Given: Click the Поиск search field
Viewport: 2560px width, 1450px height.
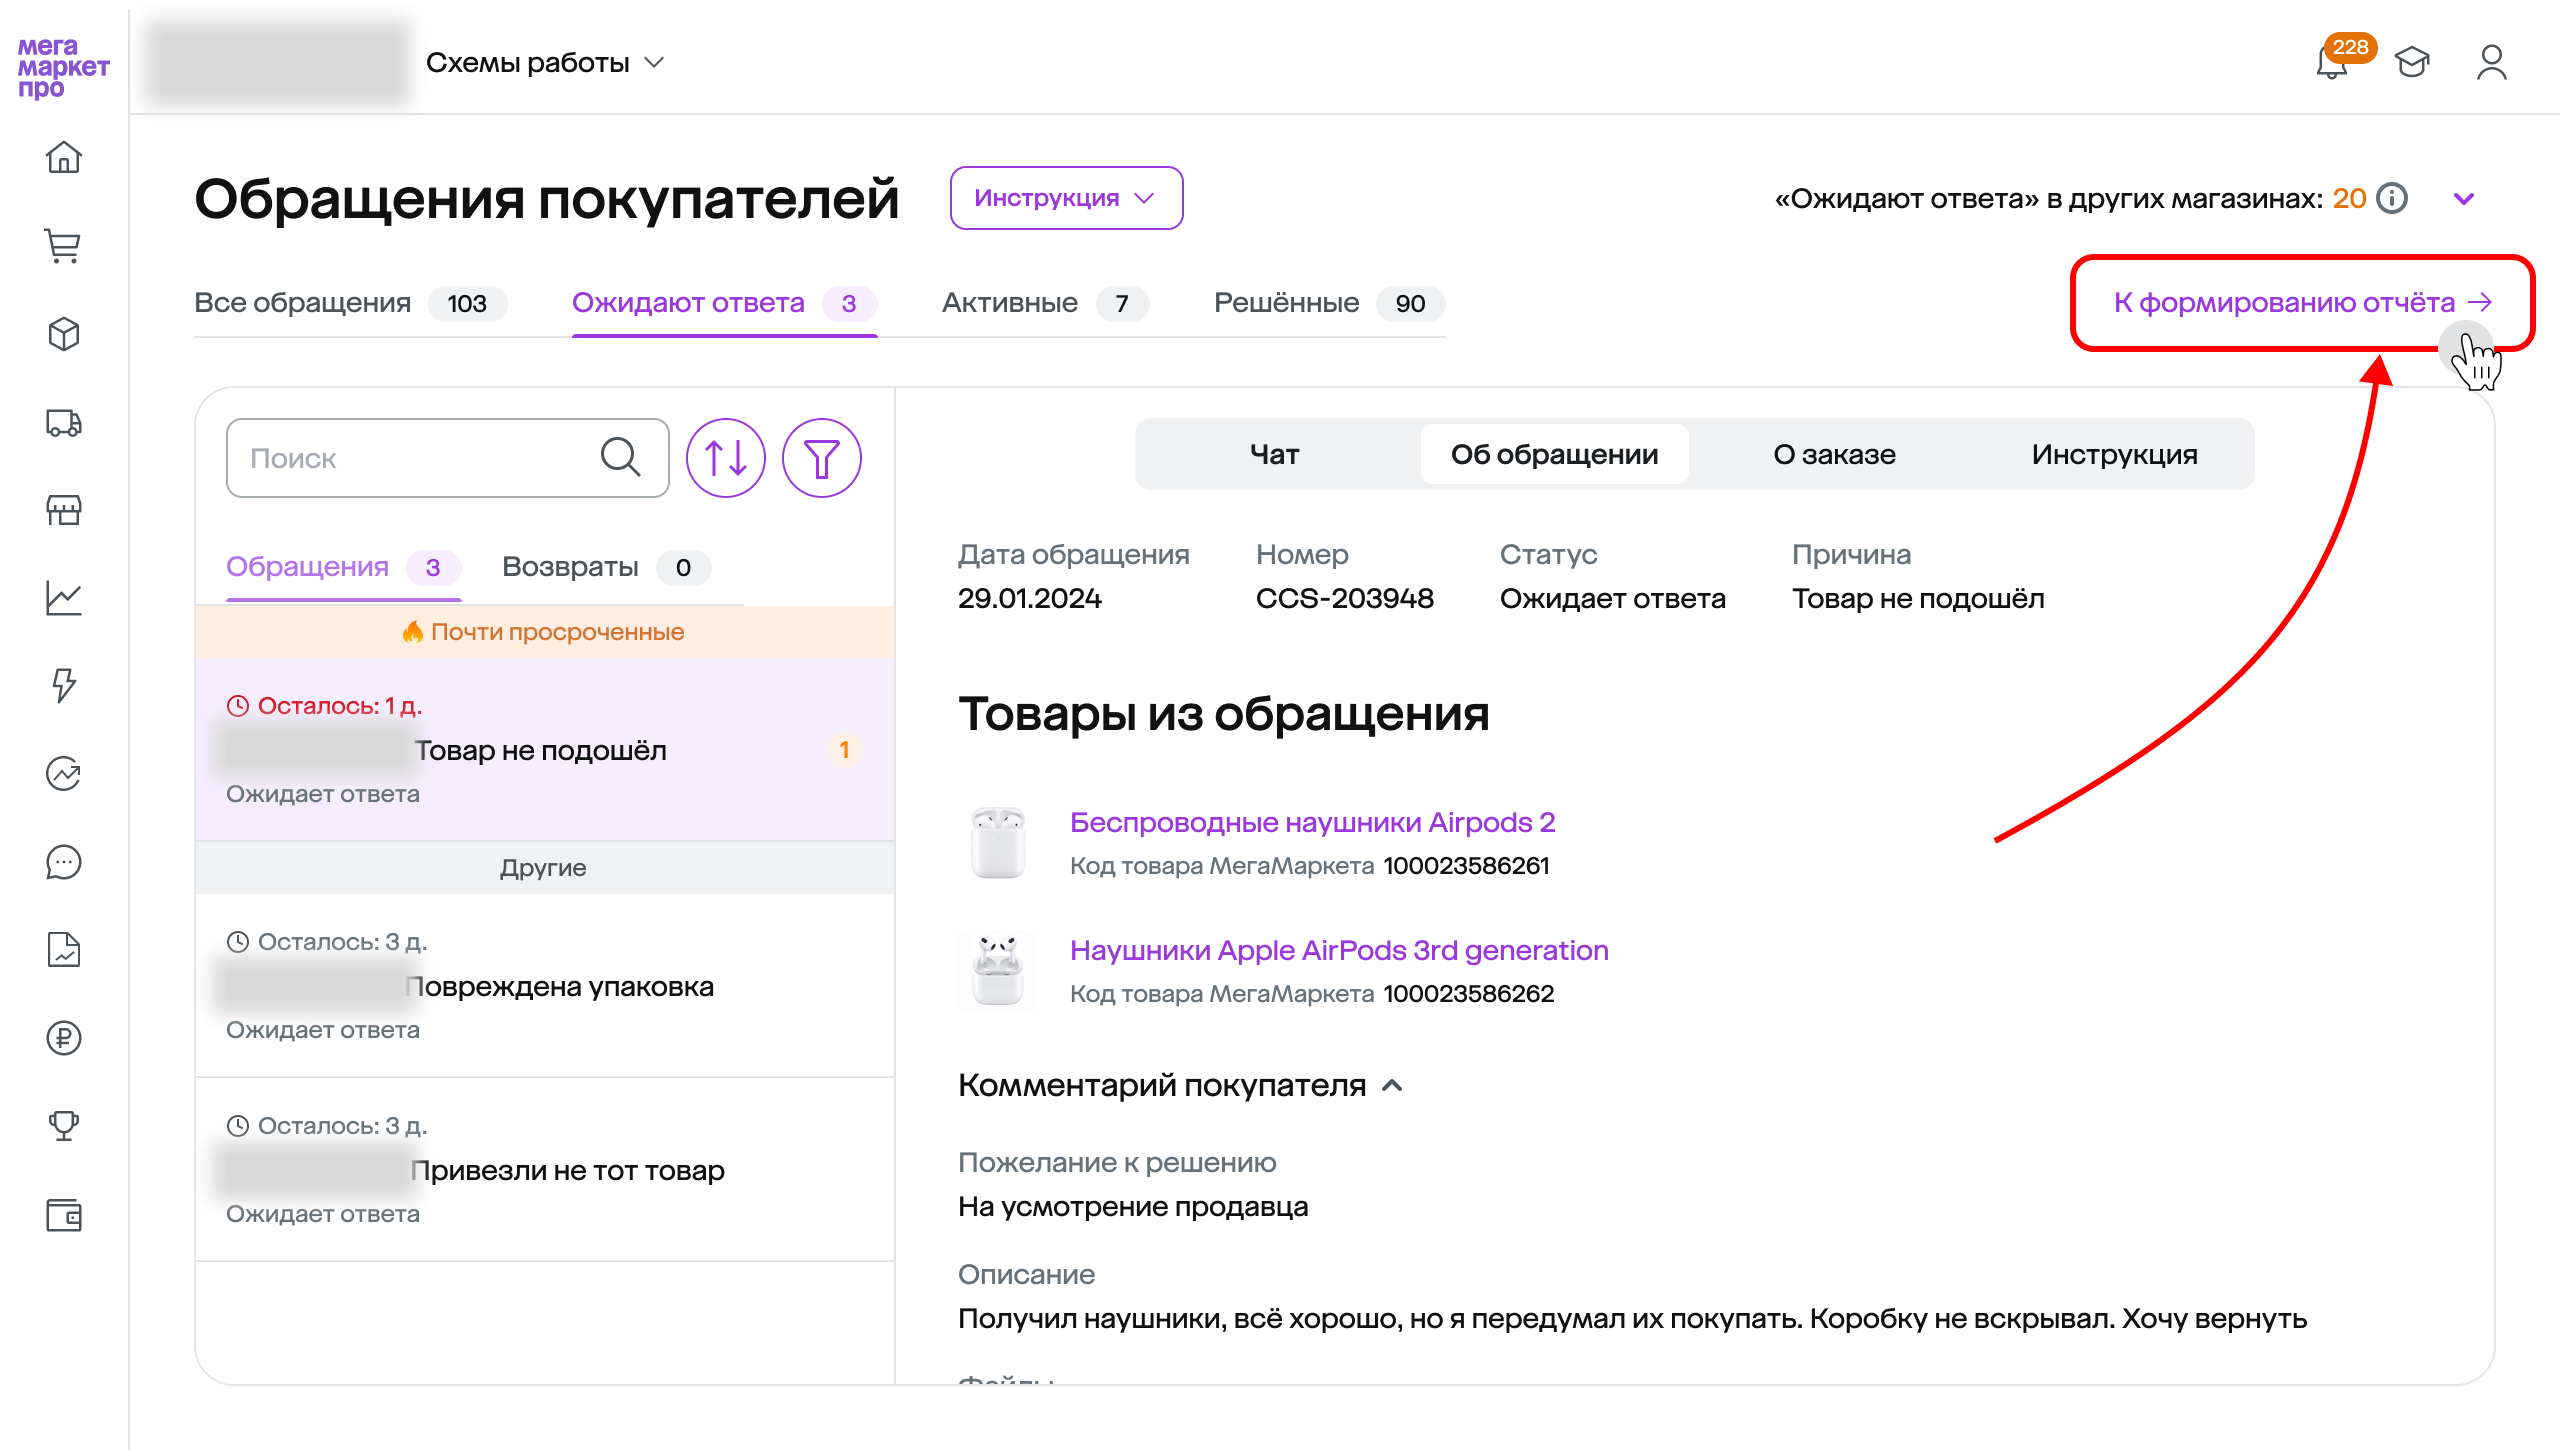Looking at the screenshot, I should click(420, 458).
